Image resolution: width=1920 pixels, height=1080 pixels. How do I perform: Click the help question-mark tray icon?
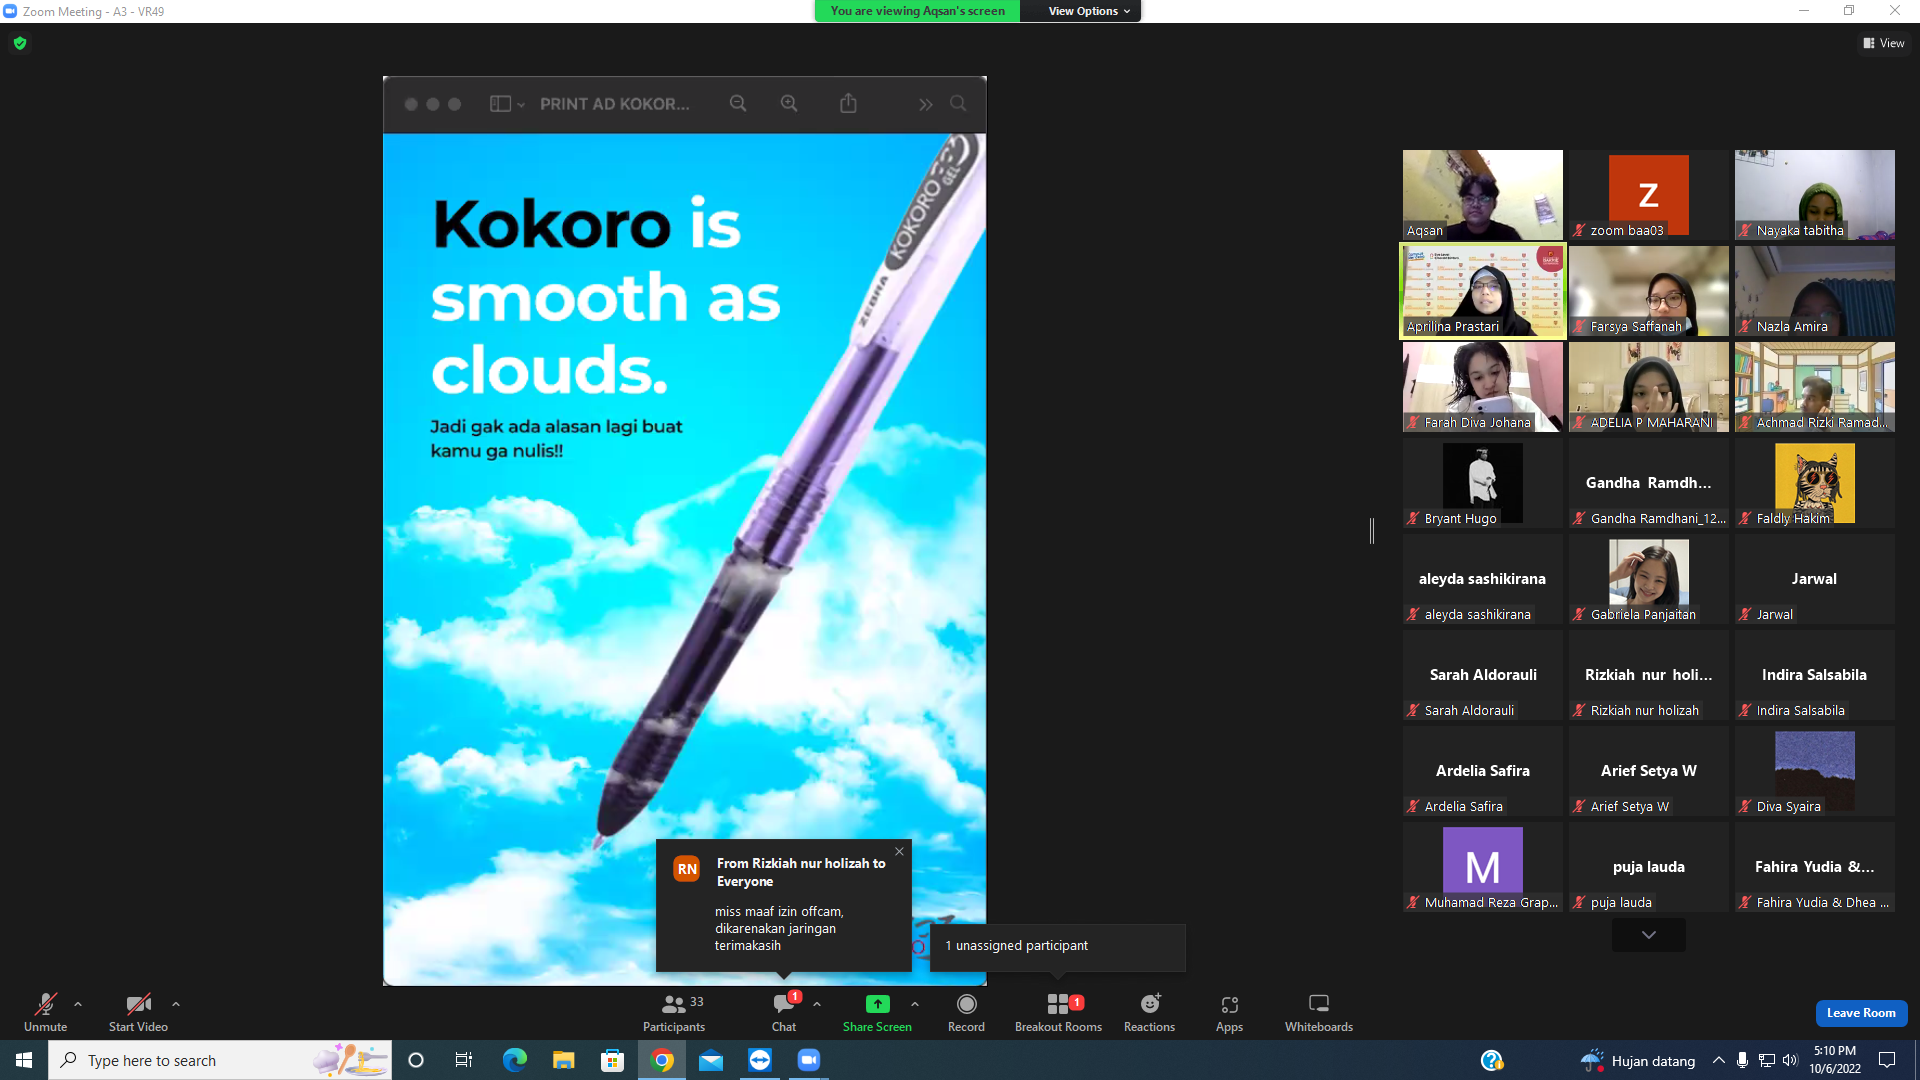pyautogui.click(x=1492, y=1060)
